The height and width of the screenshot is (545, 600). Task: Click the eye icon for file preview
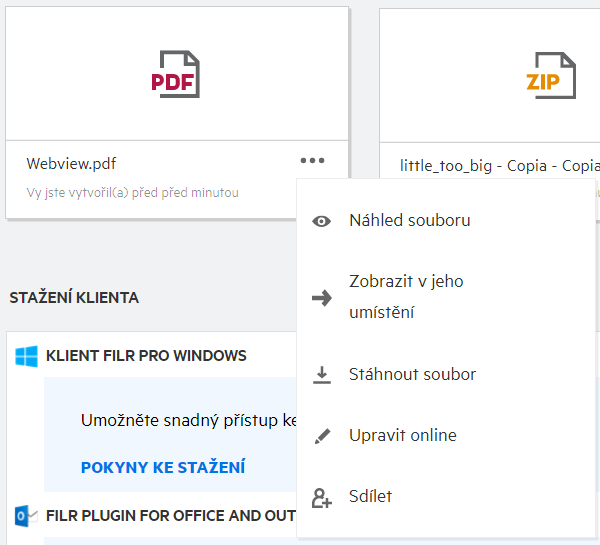[321, 221]
